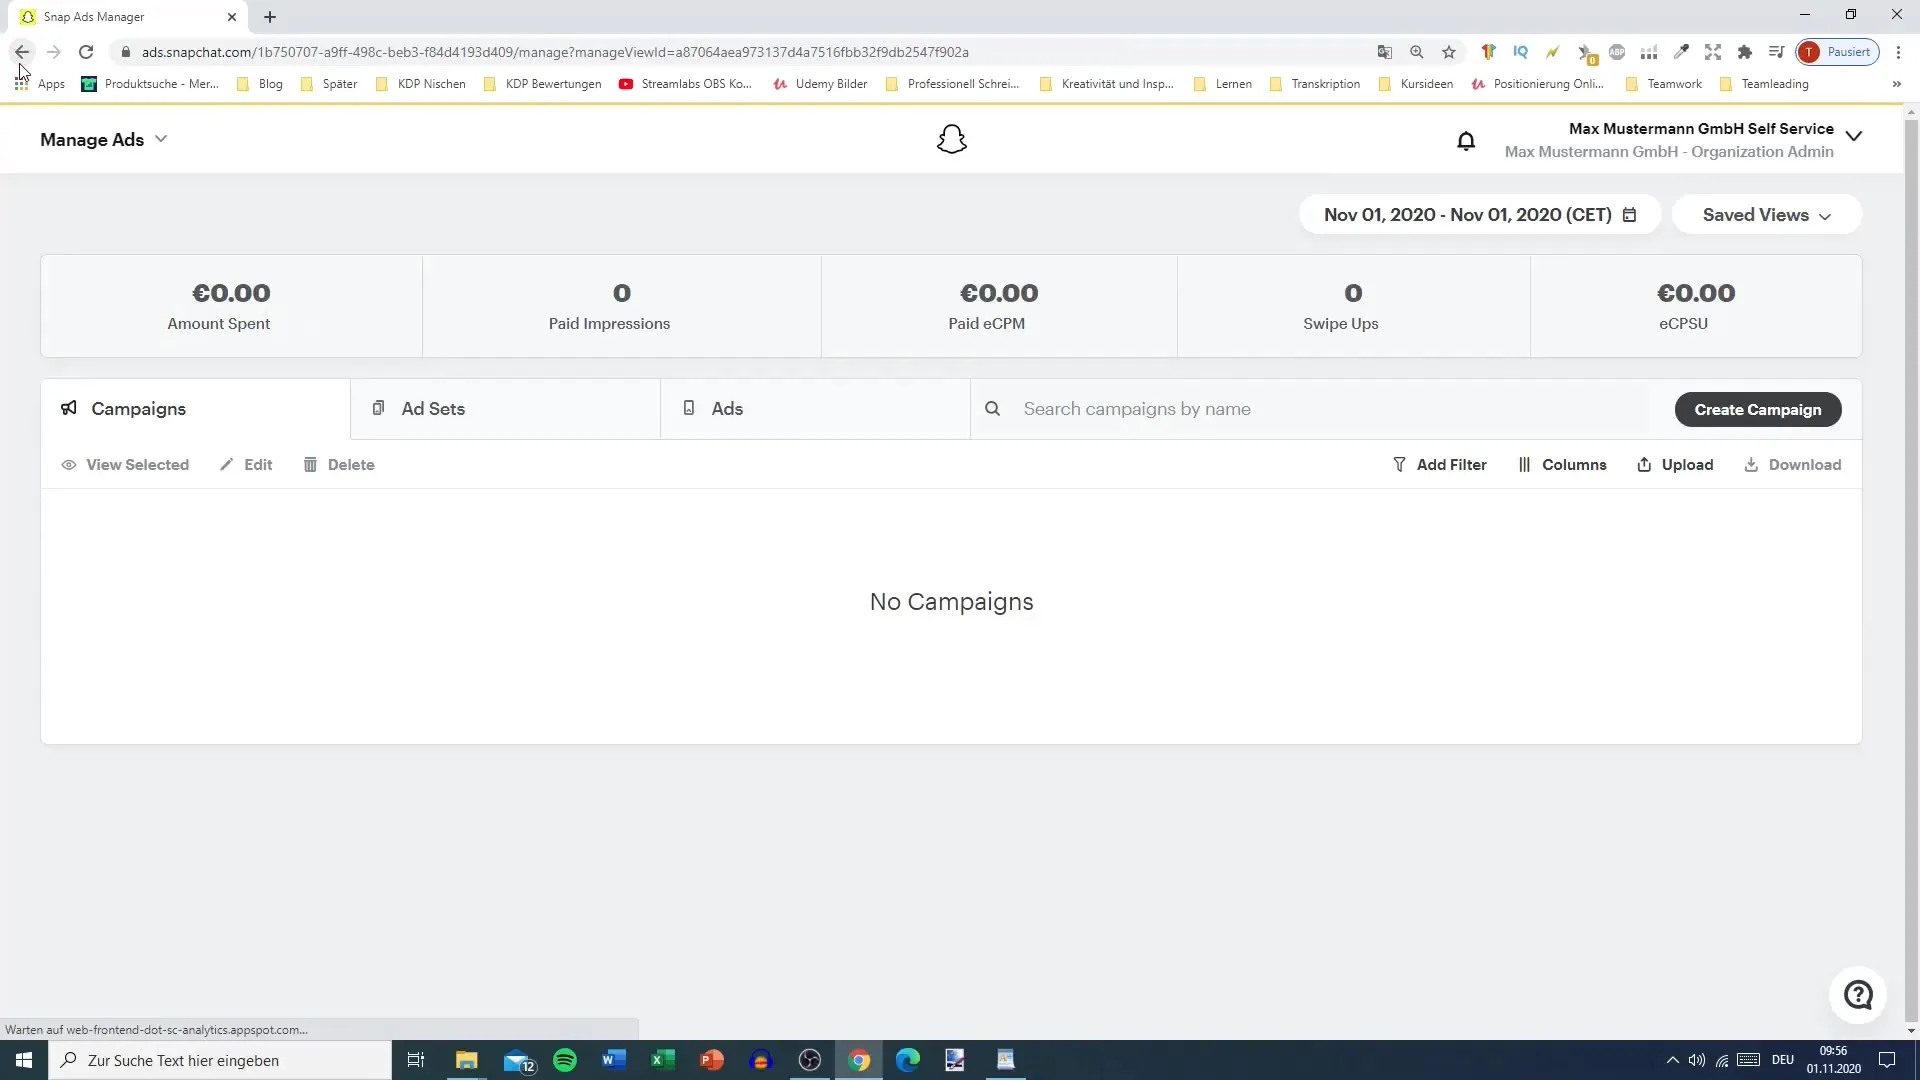Click the Chrome forward arrow
The image size is (1920, 1080).
click(x=54, y=52)
